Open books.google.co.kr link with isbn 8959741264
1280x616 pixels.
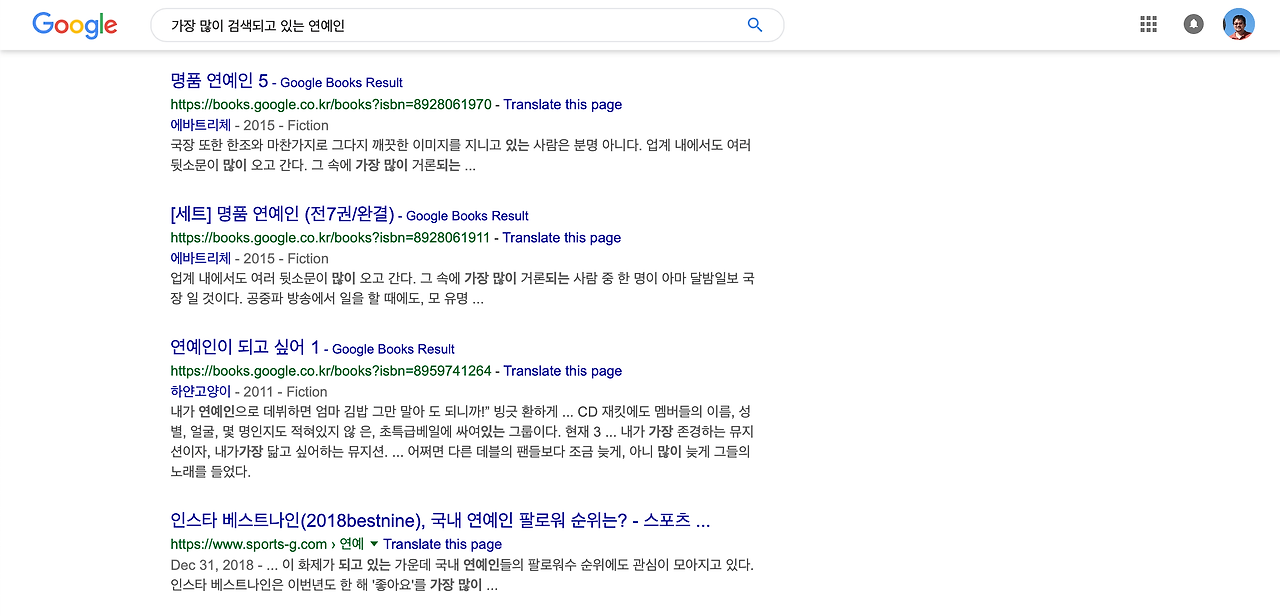(330, 371)
